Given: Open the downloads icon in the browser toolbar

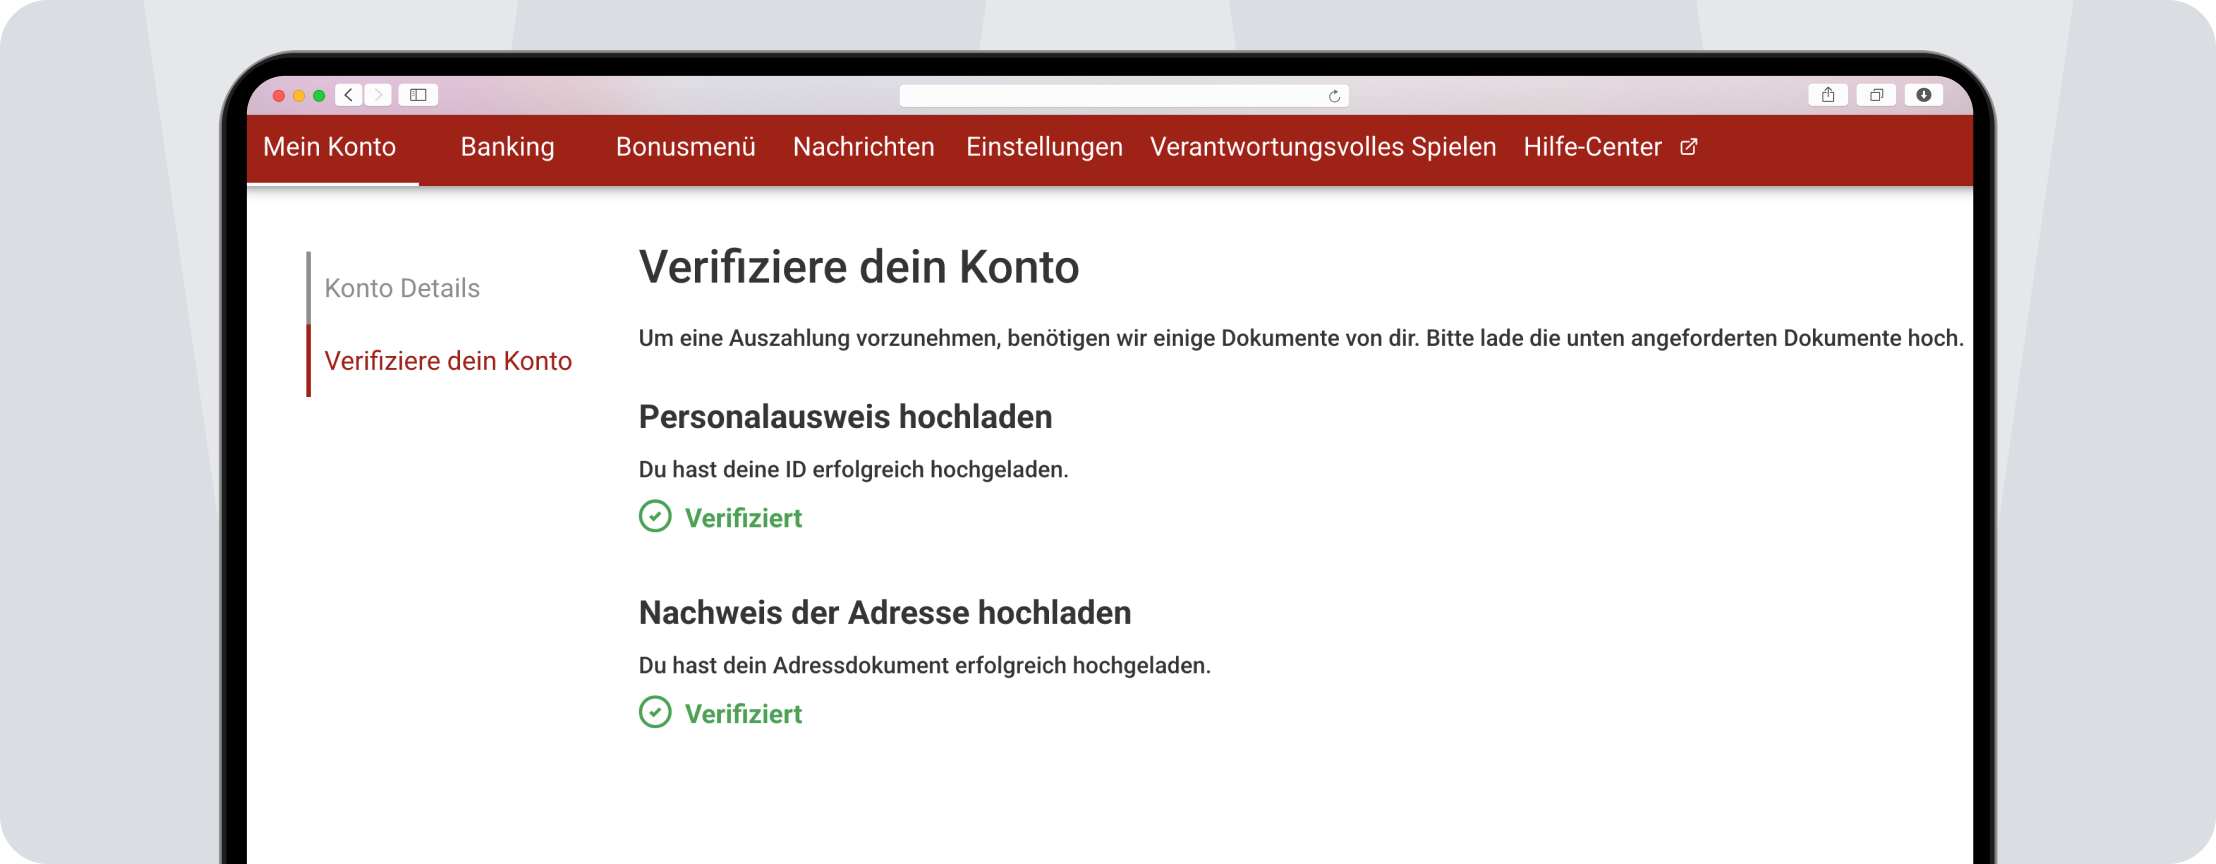Looking at the screenshot, I should [x=1924, y=95].
